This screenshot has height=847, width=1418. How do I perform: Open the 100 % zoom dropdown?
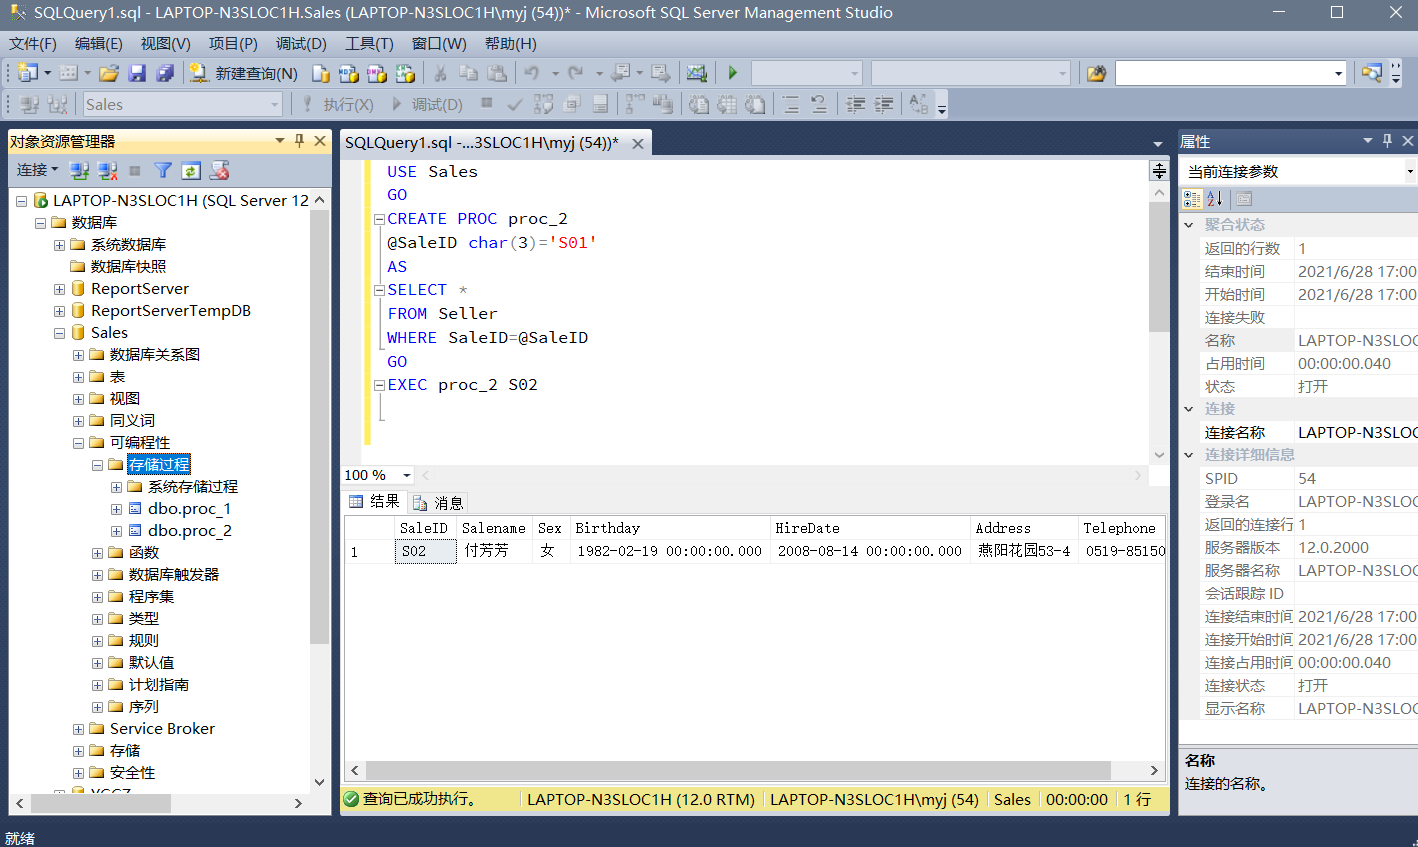point(406,475)
